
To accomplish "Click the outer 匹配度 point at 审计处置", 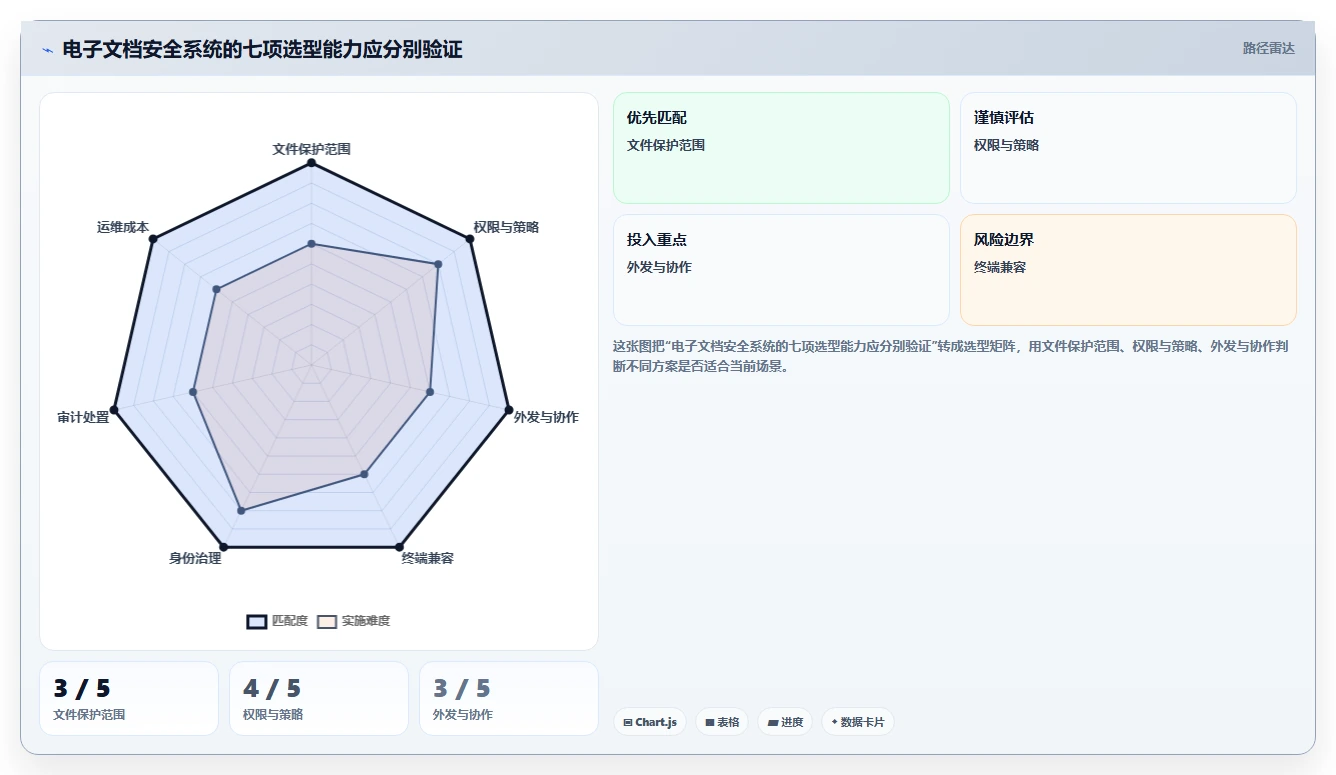I will pyautogui.click(x=114, y=409).
